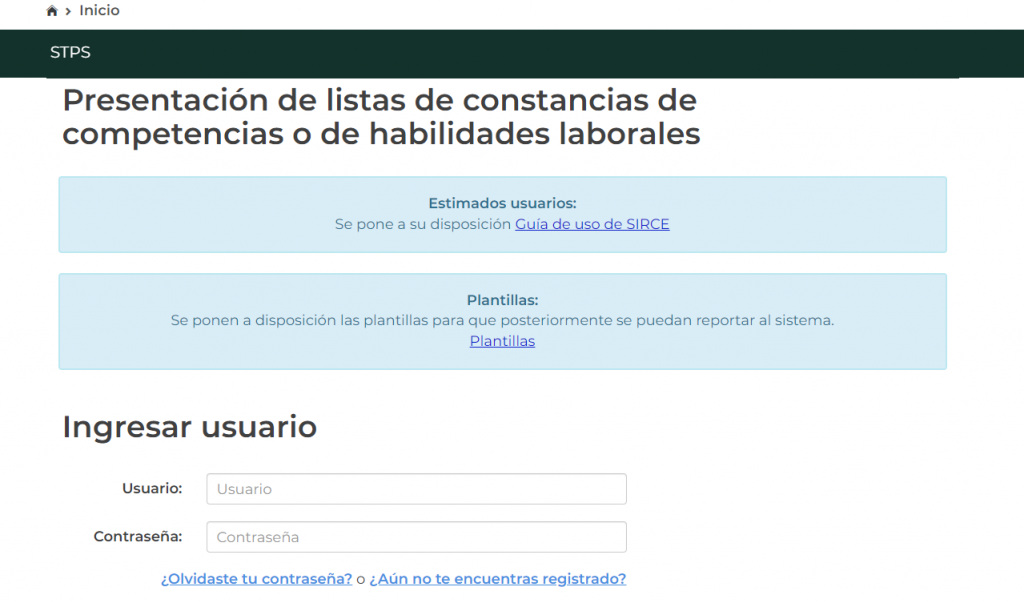
Task: Open the Plantillas download link
Action: (502, 341)
